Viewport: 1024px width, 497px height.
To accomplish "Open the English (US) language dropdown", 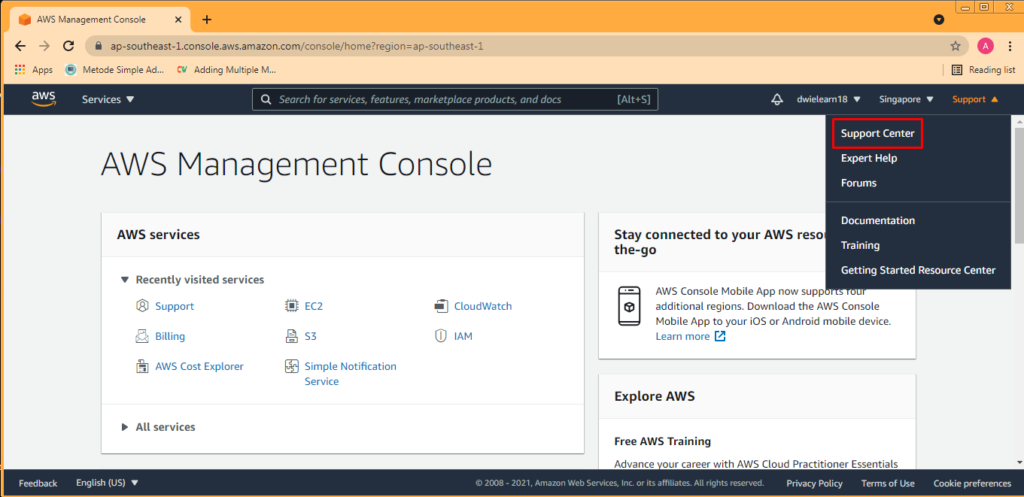I will [108, 483].
